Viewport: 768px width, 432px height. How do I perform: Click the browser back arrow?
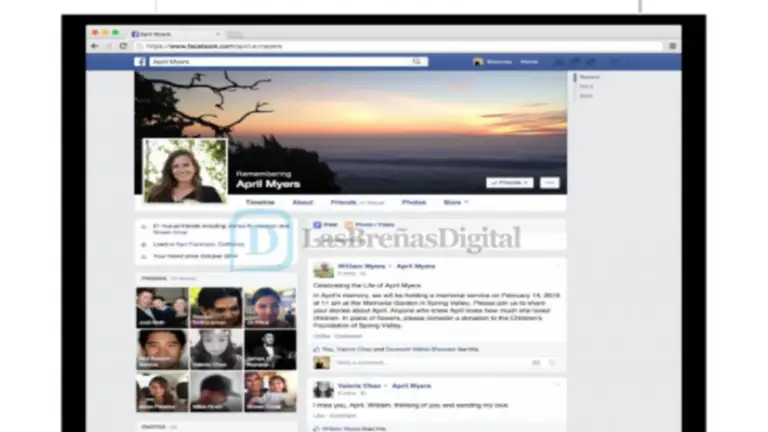[95, 46]
